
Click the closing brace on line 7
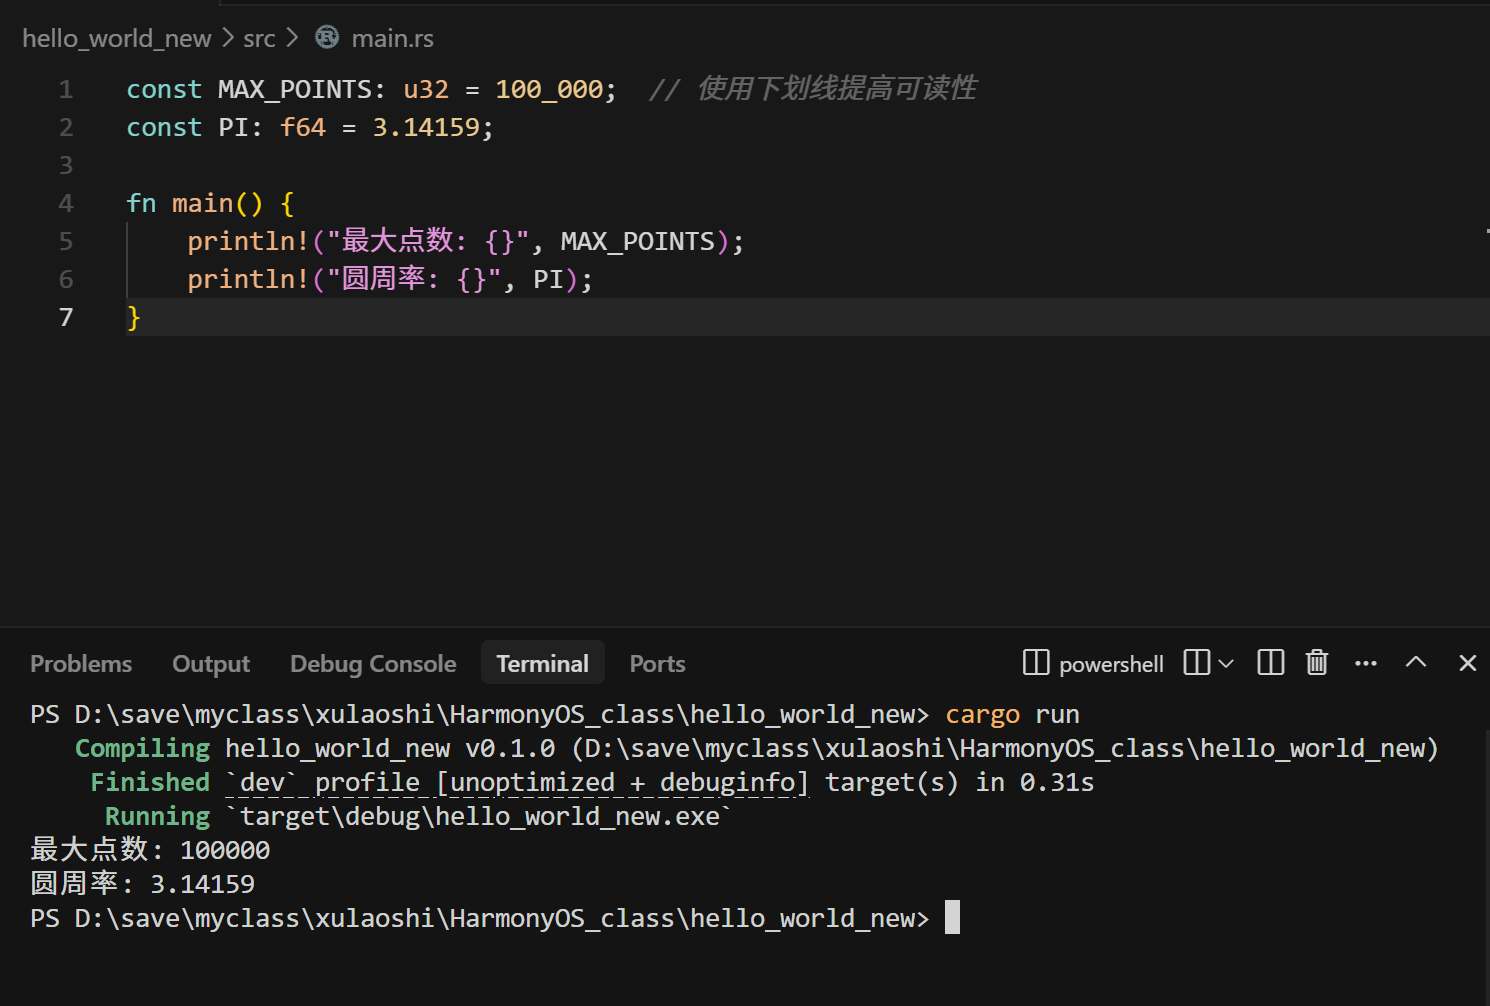[134, 318]
